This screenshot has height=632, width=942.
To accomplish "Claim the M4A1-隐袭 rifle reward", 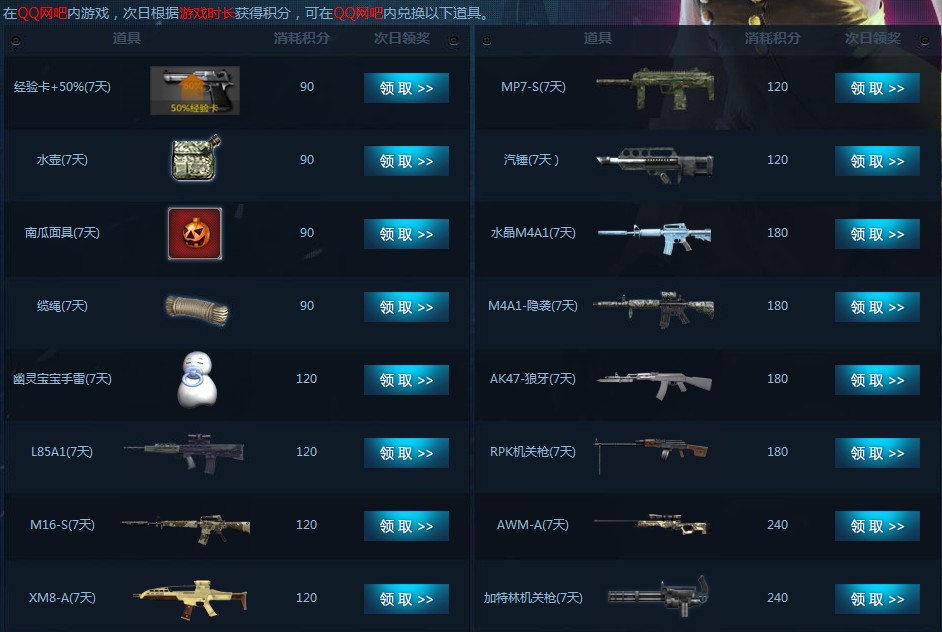I will click(877, 307).
